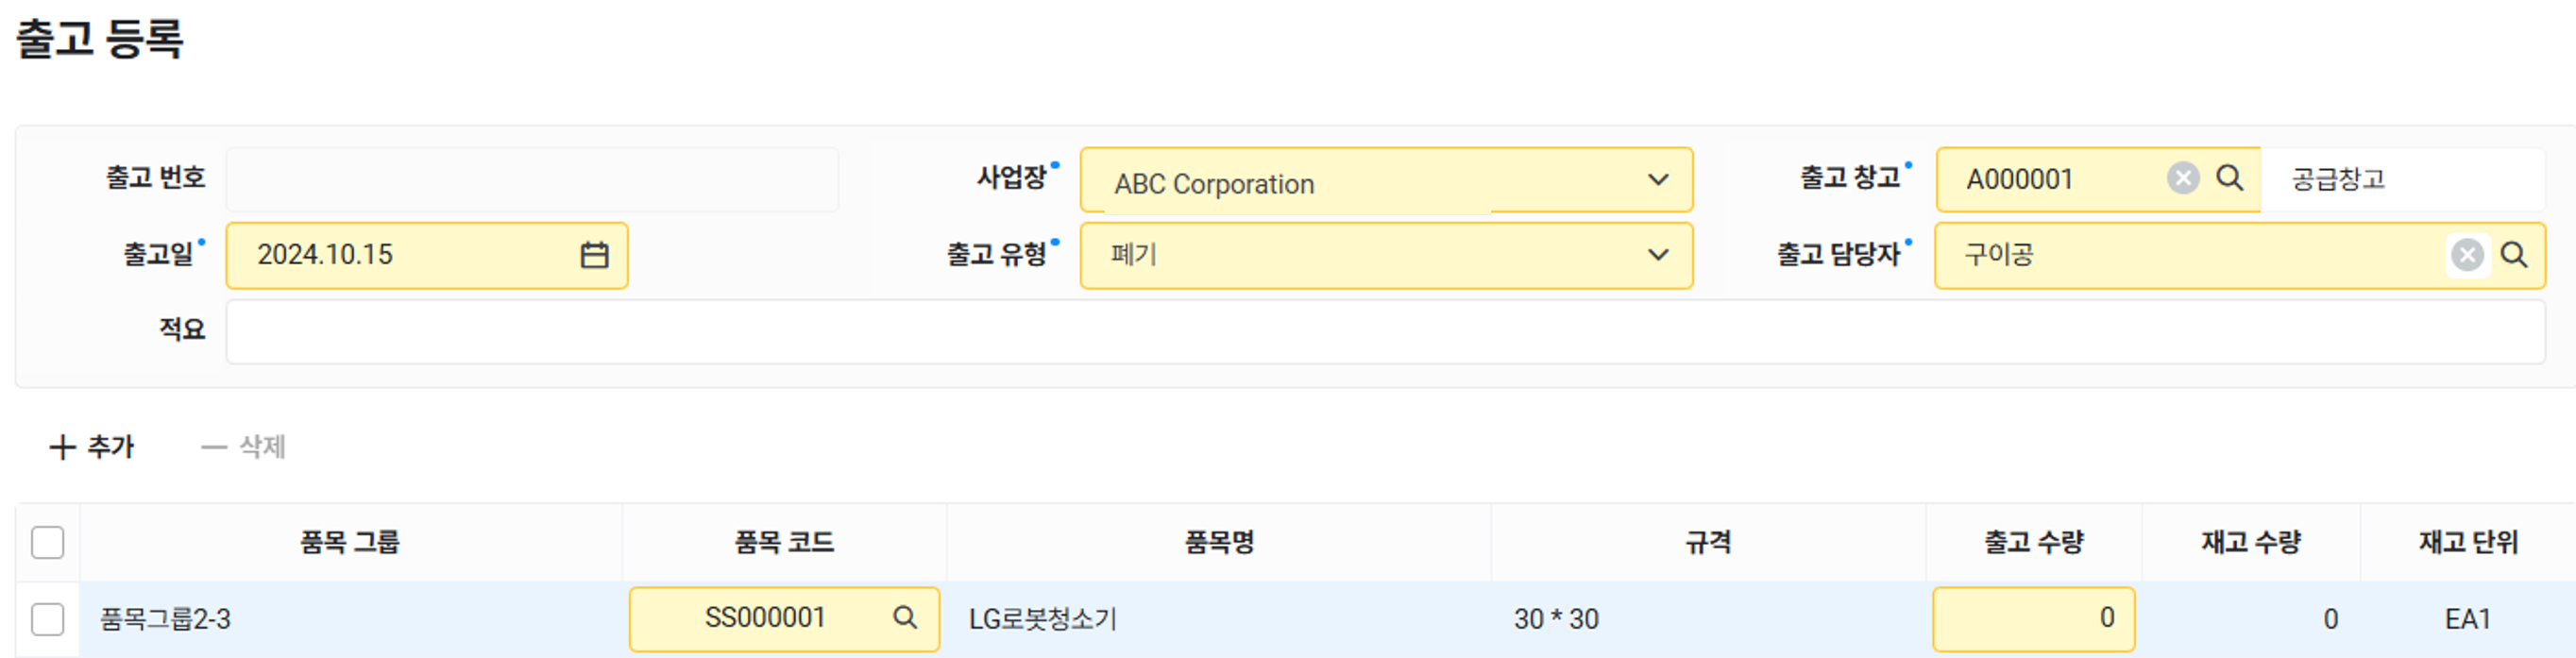Click the 적요 remarks input field
This screenshot has height=658, width=2576.
pyautogui.click(x=1384, y=331)
